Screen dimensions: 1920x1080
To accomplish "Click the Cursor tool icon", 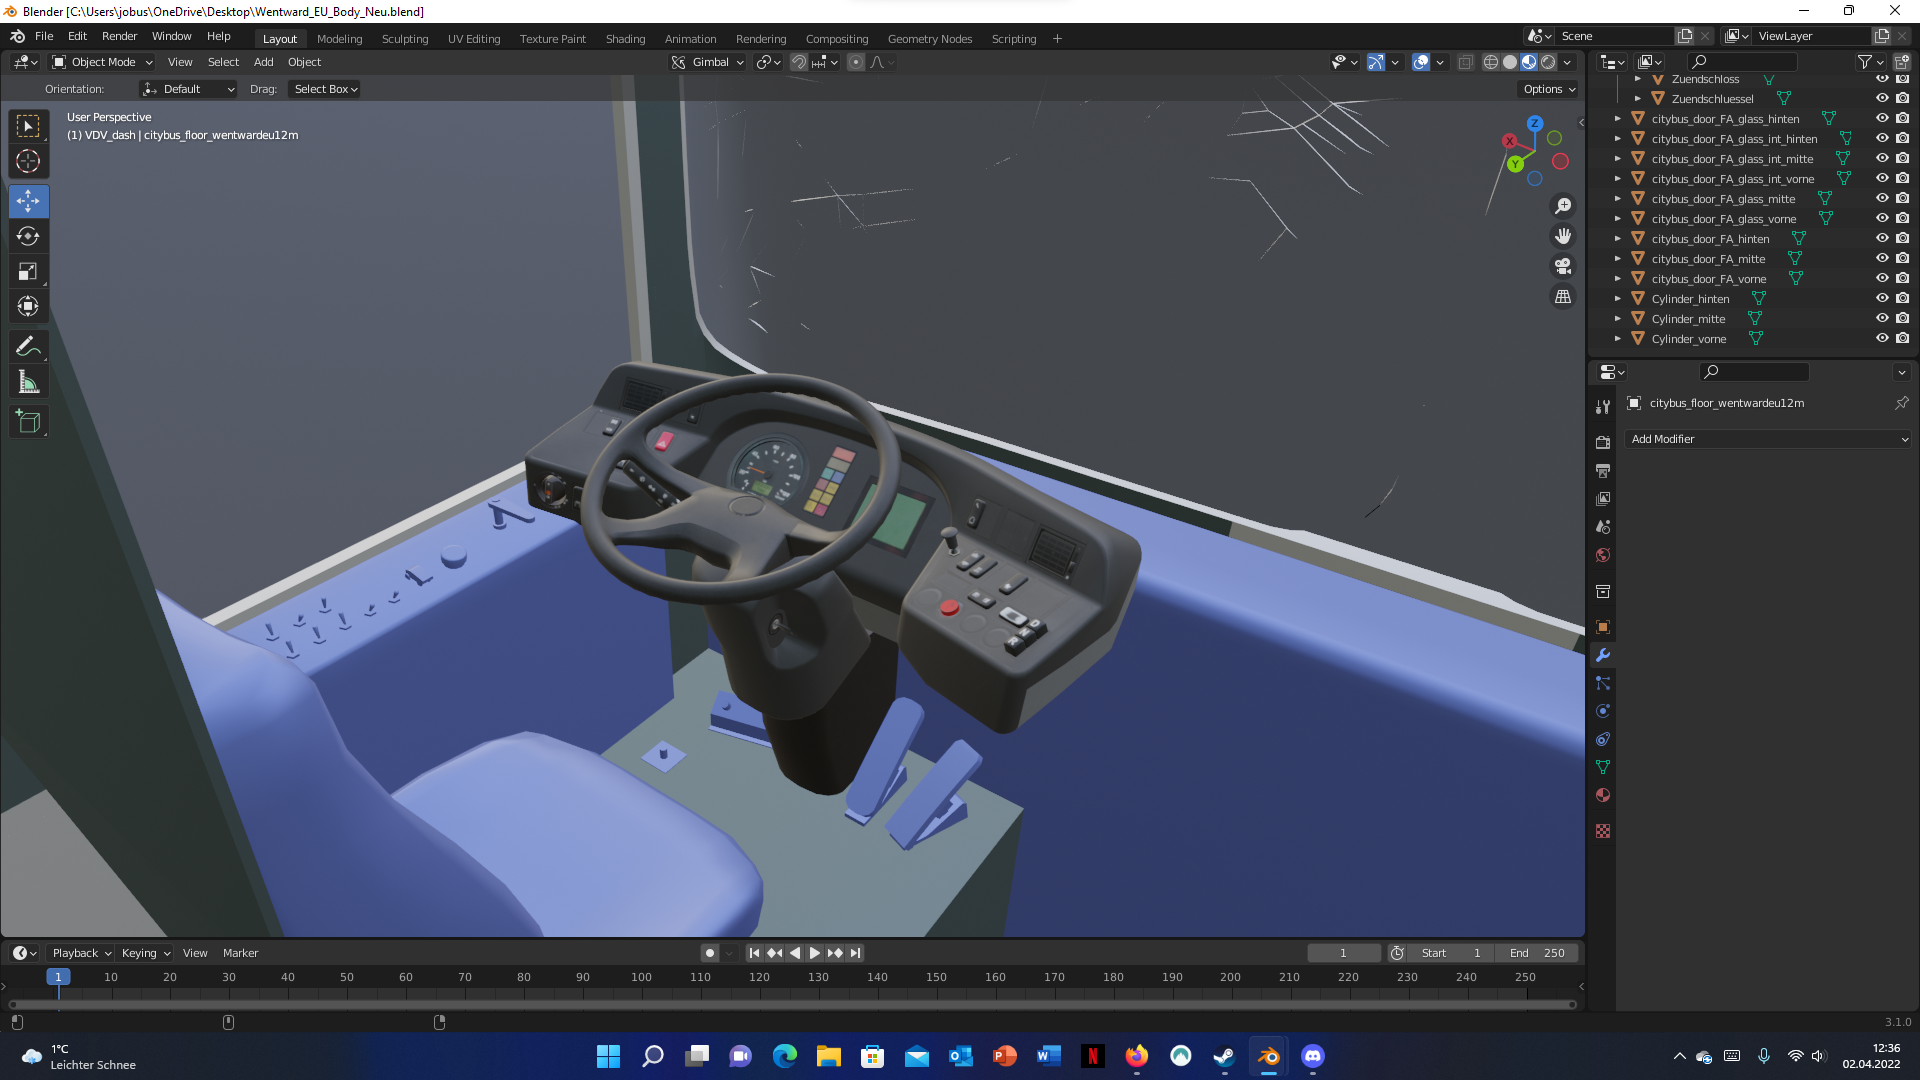I will pos(28,161).
